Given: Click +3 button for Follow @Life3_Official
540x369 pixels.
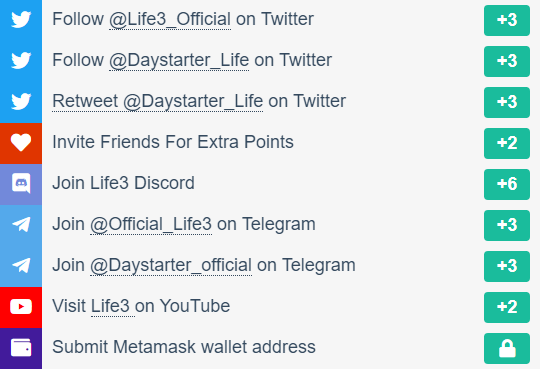Looking at the screenshot, I should tap(507, 20).
